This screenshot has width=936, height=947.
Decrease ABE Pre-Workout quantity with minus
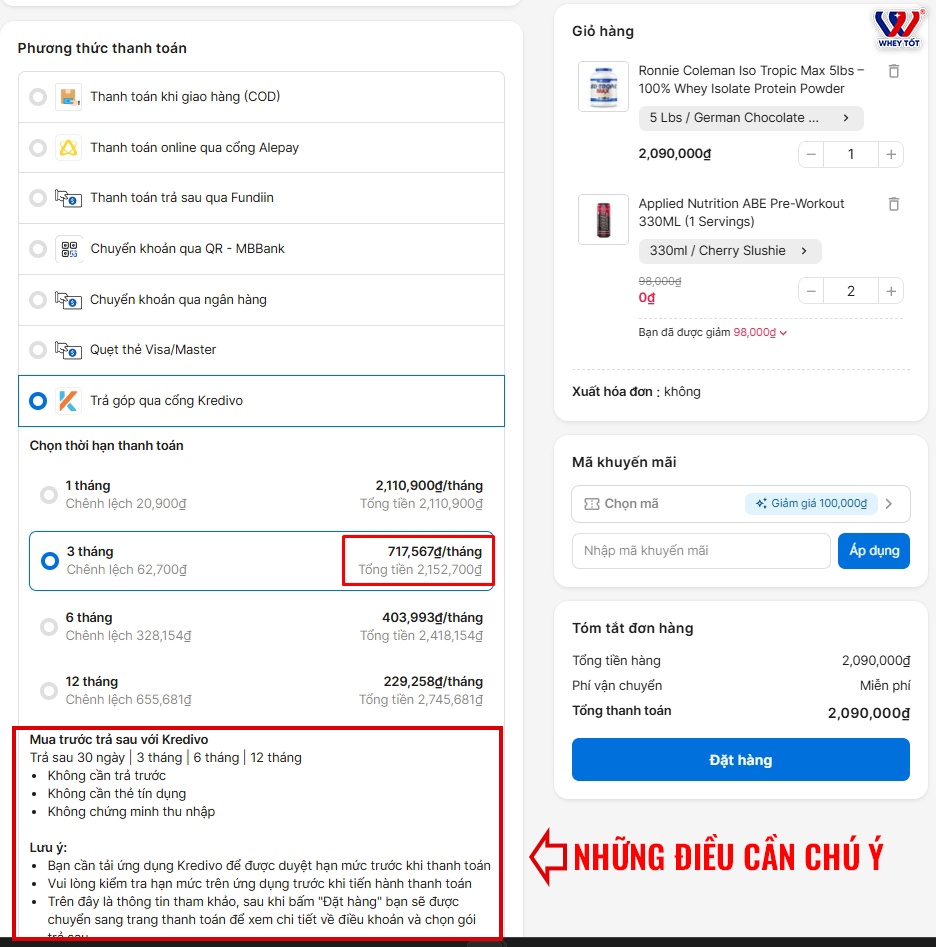pyautogui.click(x=811, y=292)
